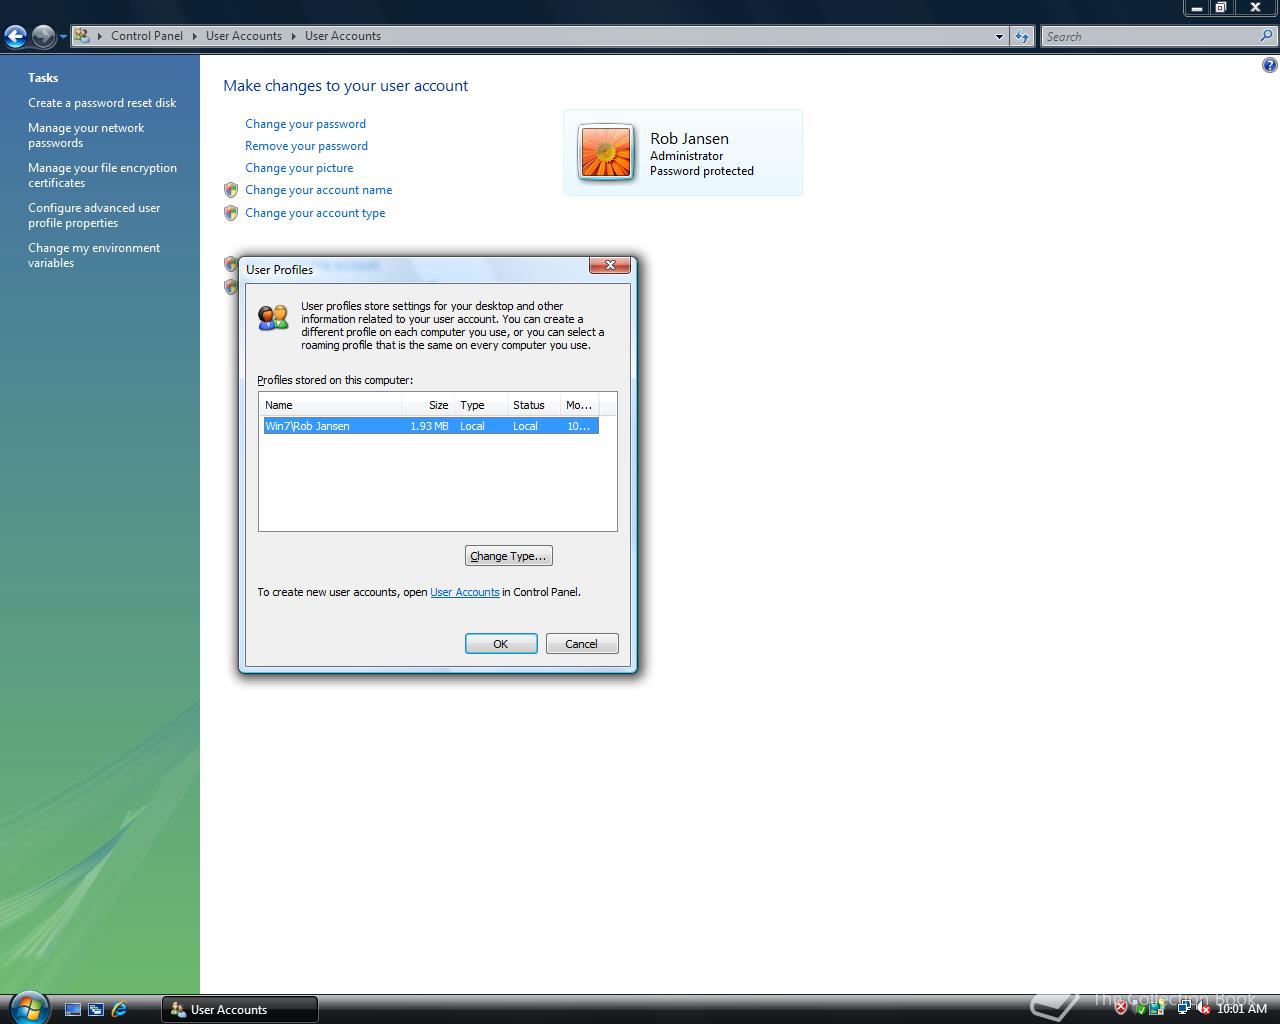This screenshot has height=1024, width=1280.
Task: Click the Show Desktop icon in Quick Launch
Action: point(73,1010)
